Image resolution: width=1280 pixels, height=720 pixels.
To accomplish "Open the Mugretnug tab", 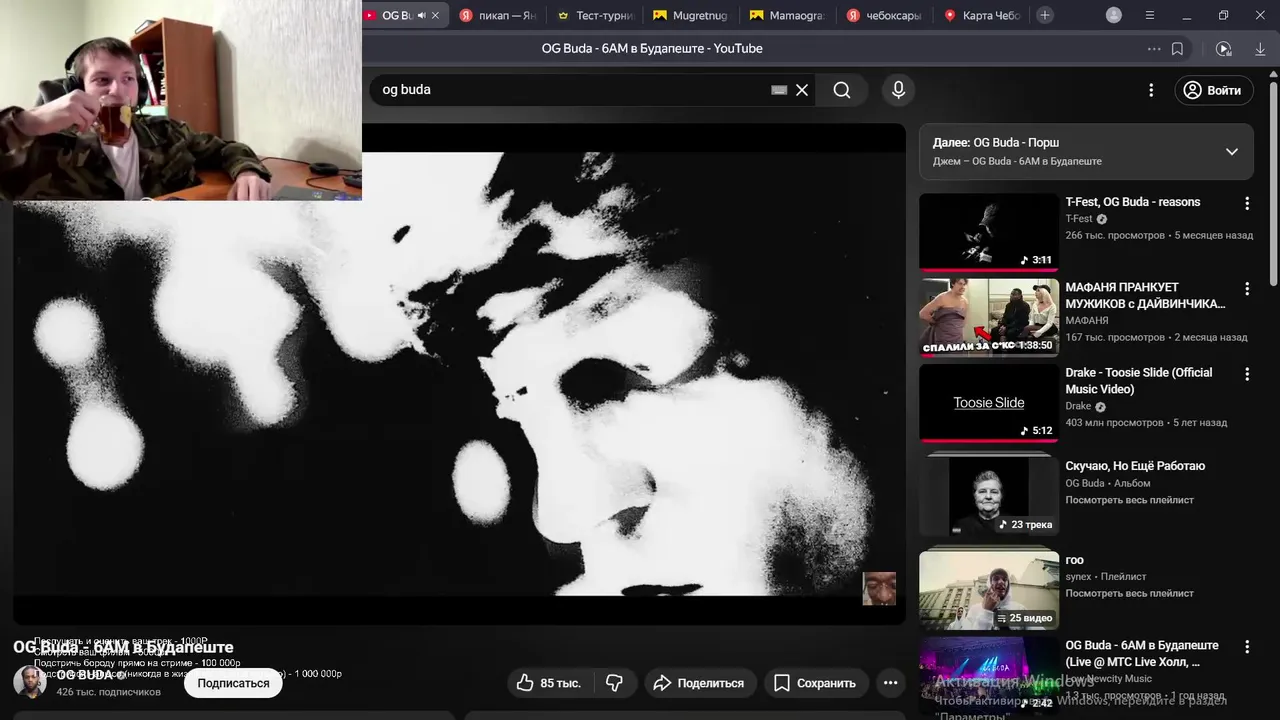I will coord(691,15).
